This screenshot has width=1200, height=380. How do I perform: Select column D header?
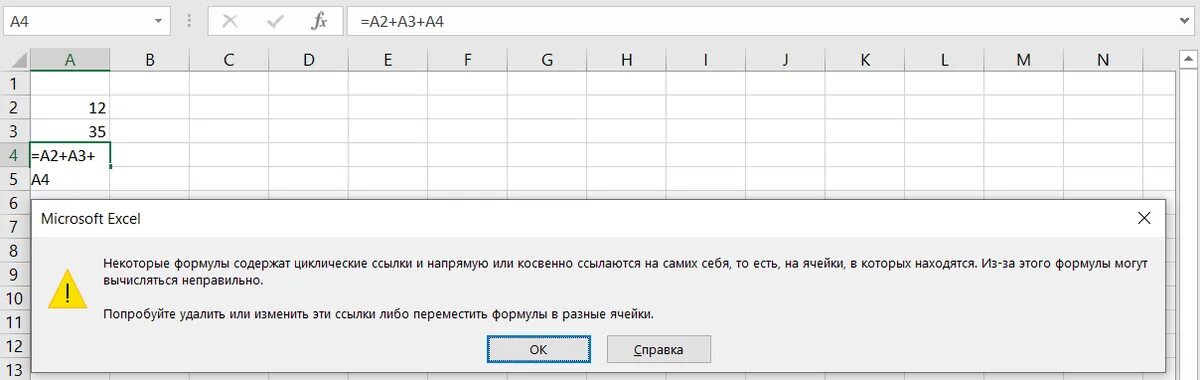(x=308, y=60)
